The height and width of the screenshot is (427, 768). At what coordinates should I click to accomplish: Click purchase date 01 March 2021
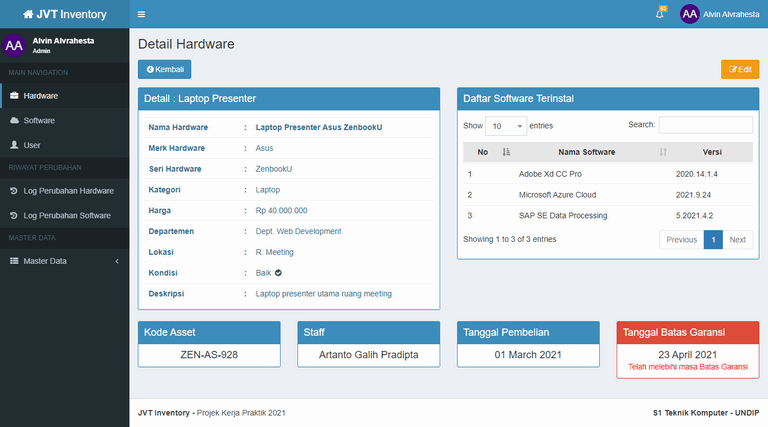coord(528,355)
